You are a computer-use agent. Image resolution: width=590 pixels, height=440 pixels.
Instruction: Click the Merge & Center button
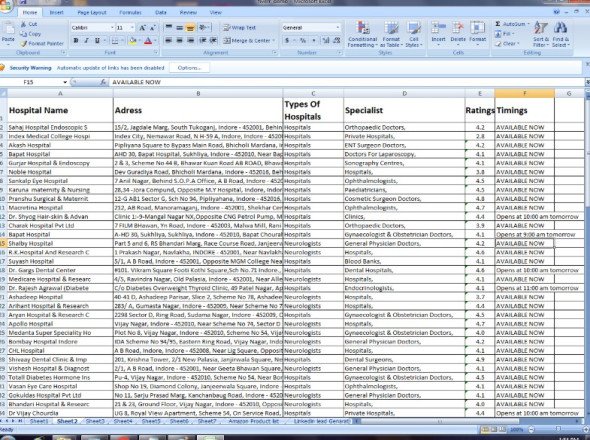(x=248, y=40)
